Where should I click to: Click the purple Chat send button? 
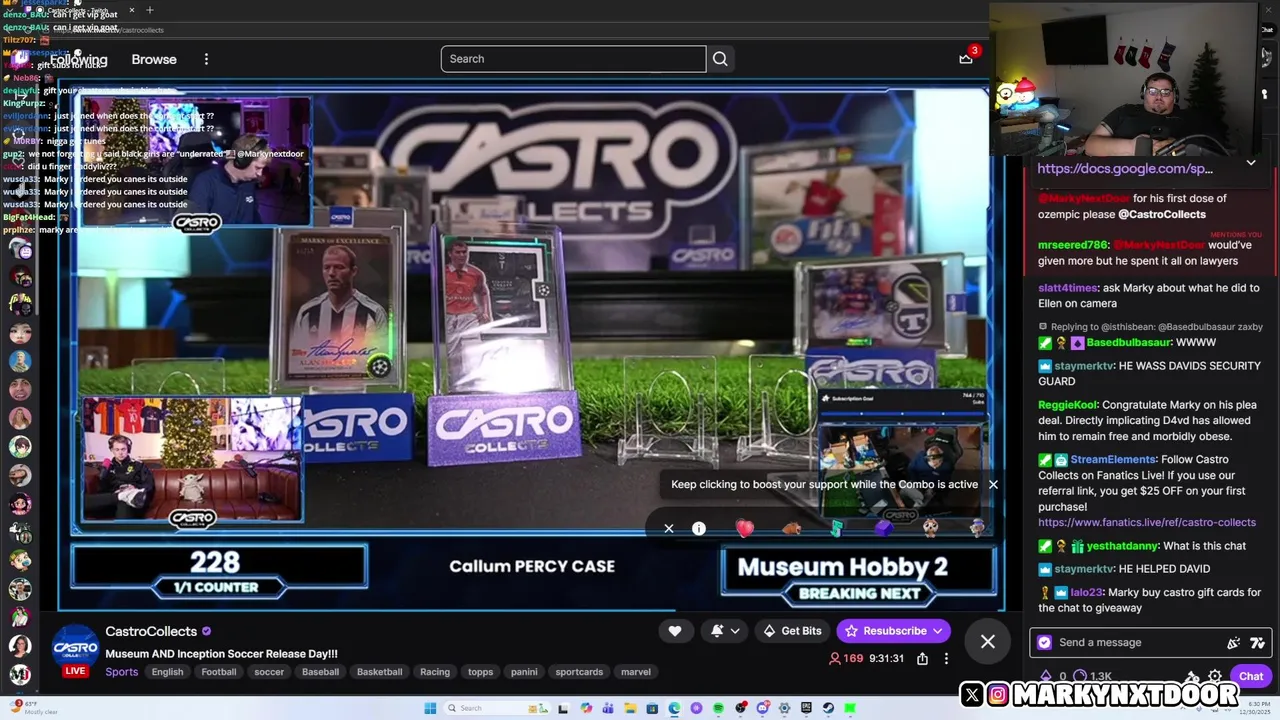[x=1251, y=676]
